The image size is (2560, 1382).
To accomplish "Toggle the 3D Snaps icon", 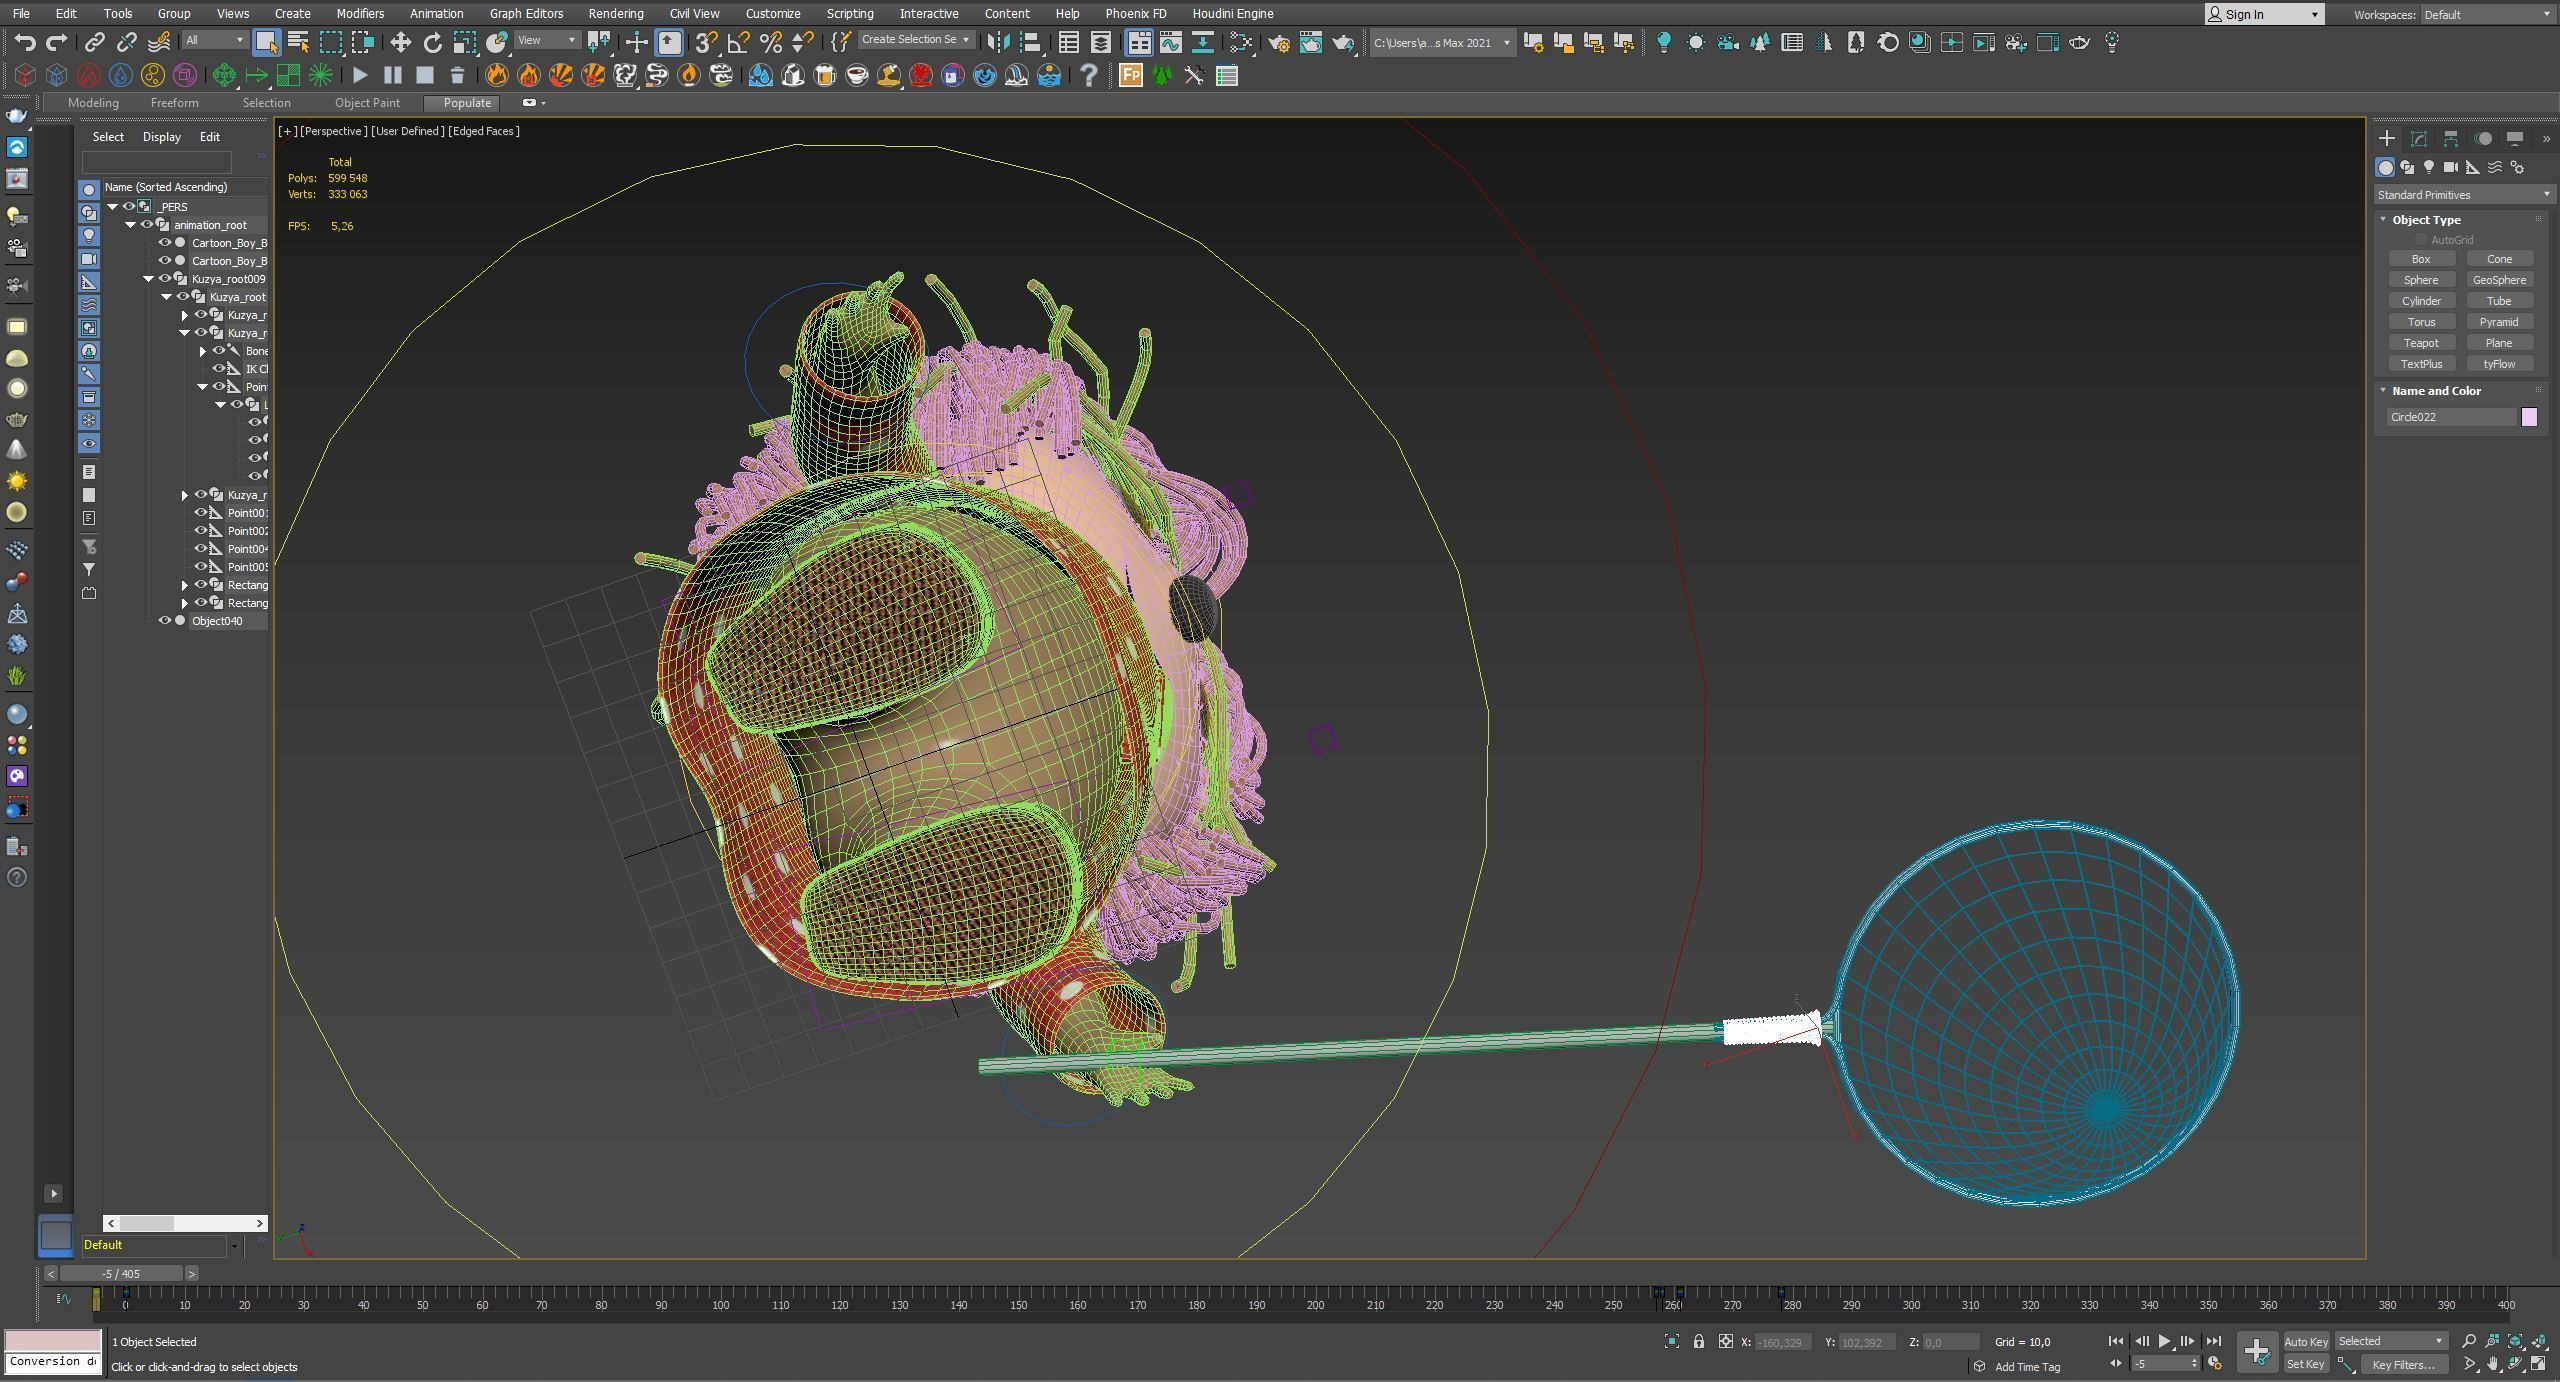I will click(707, 42).
